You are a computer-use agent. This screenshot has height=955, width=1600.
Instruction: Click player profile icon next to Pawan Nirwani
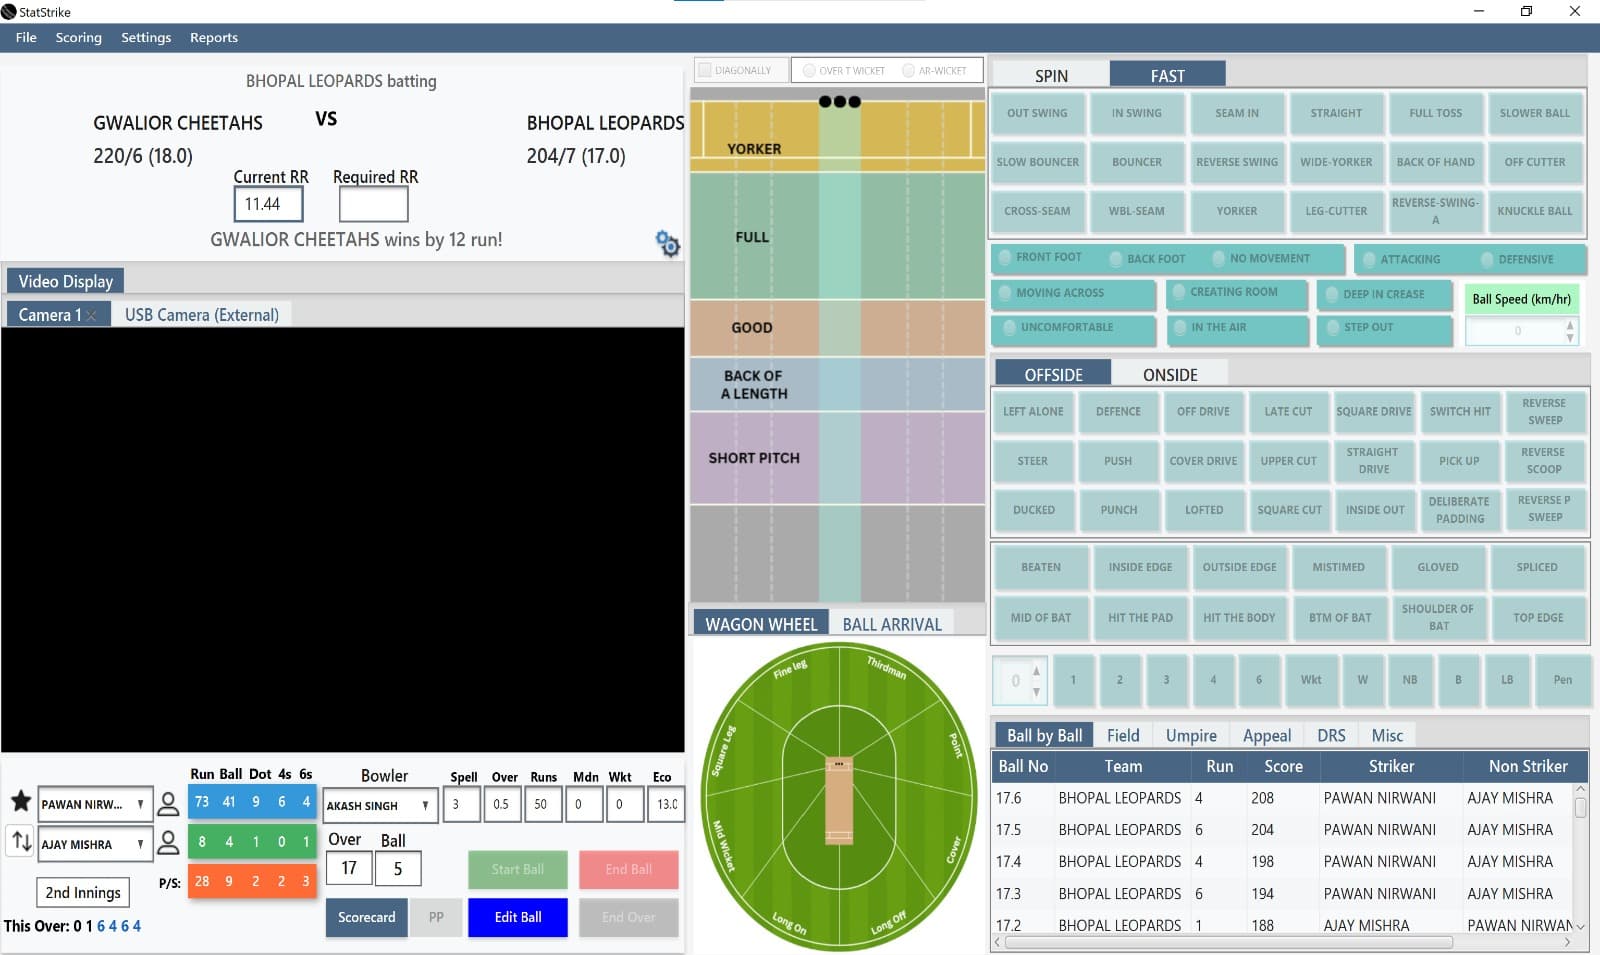click(169, 803)
